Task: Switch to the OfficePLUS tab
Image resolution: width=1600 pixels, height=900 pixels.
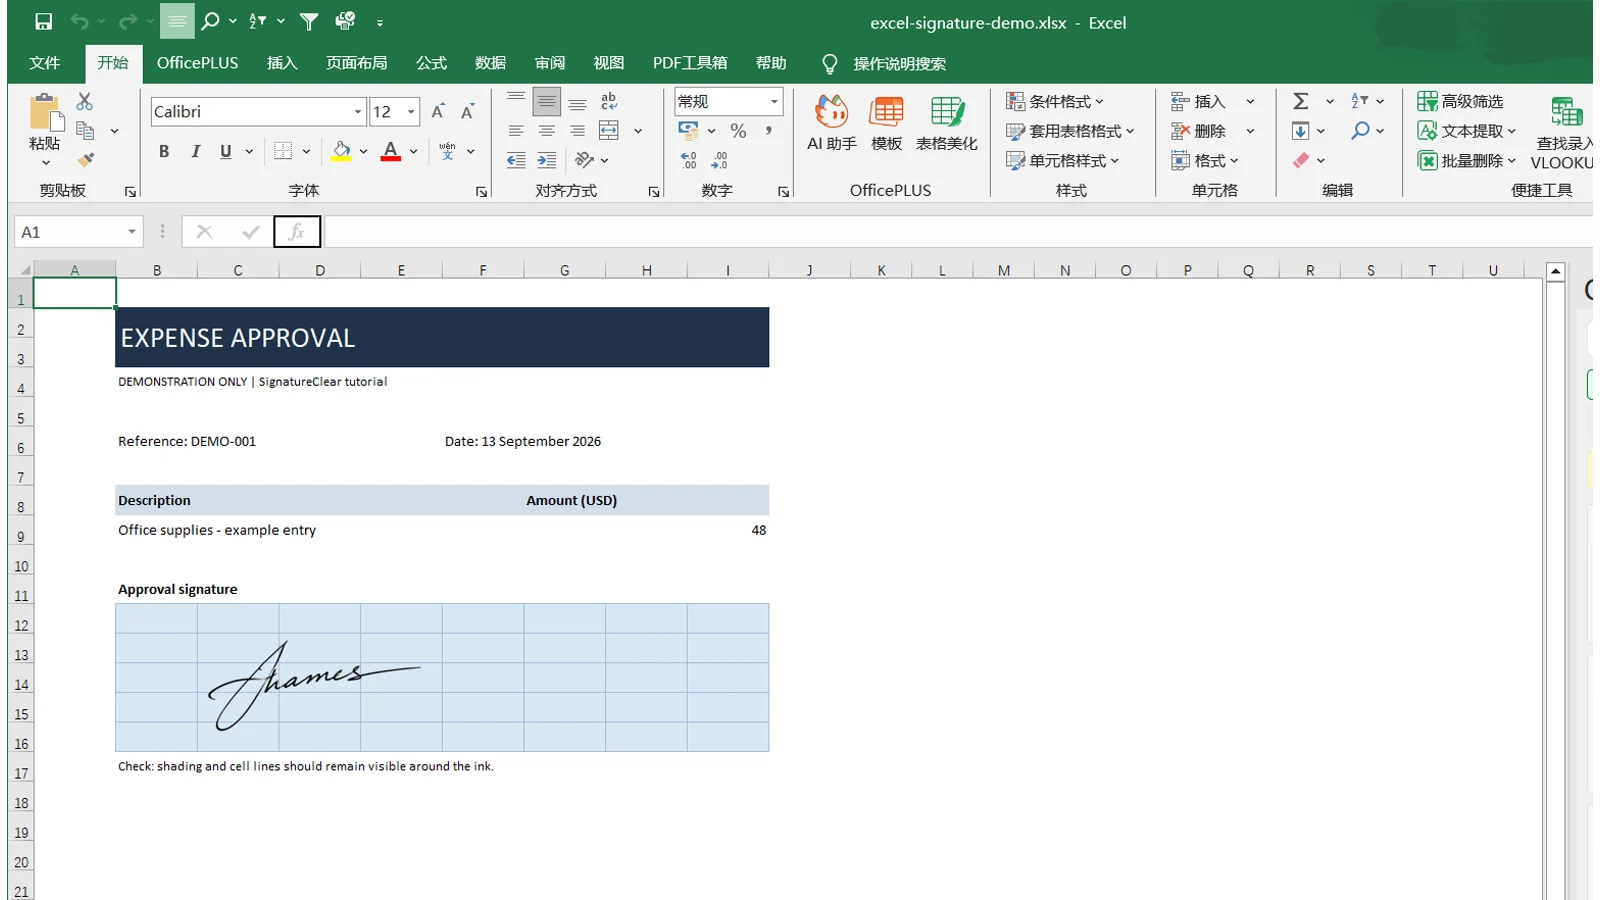Action: [x=197, y=63]
